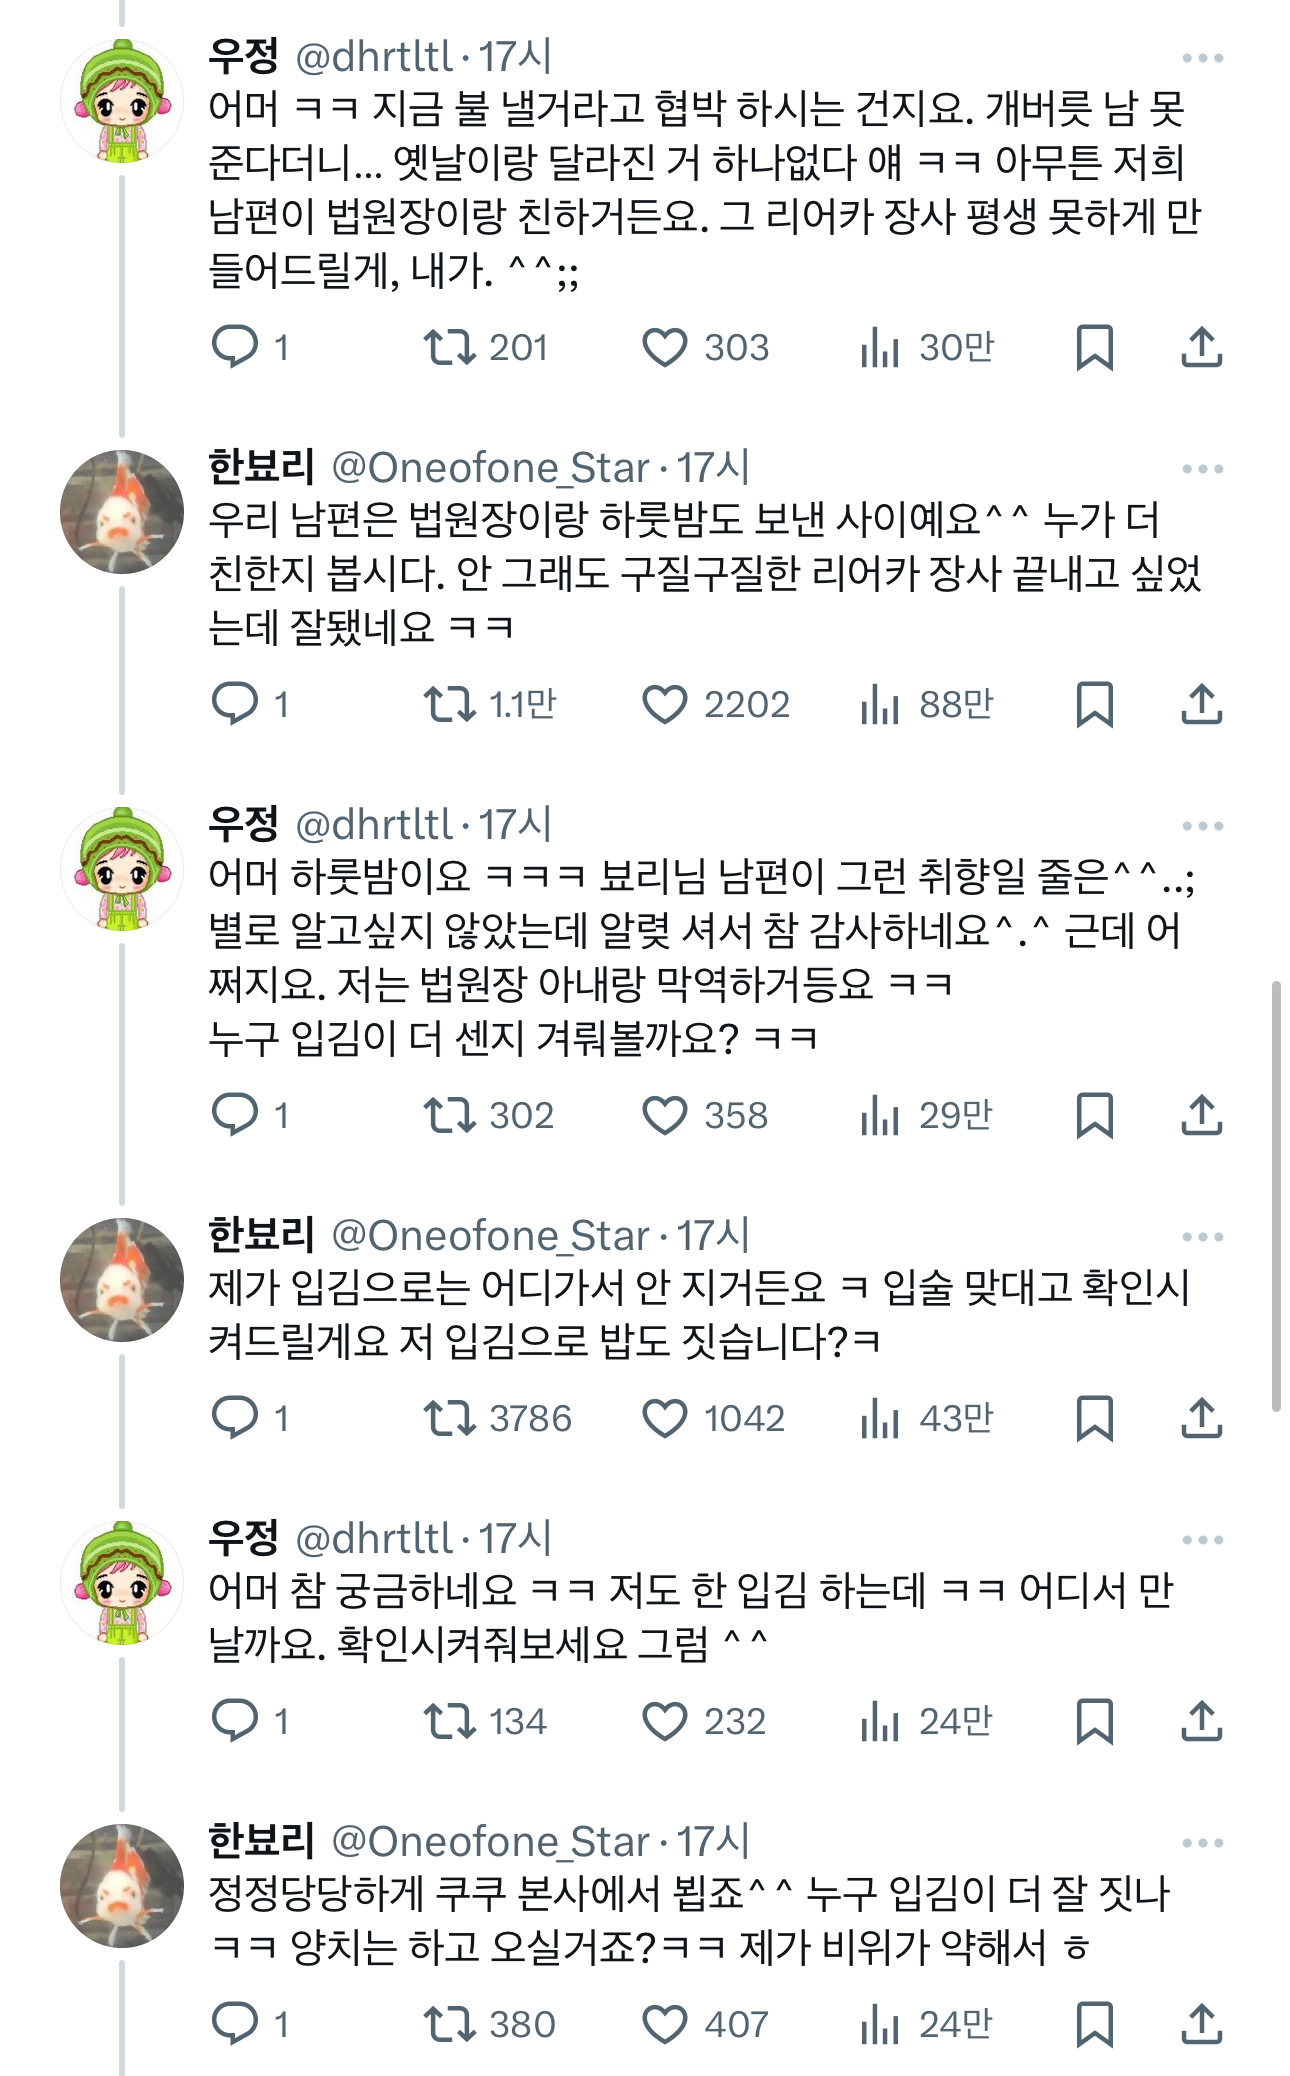Open 한보리's goldfish avatar on second tweet
This screenshot has width=1290, height=2076.
tap(122, 512)
